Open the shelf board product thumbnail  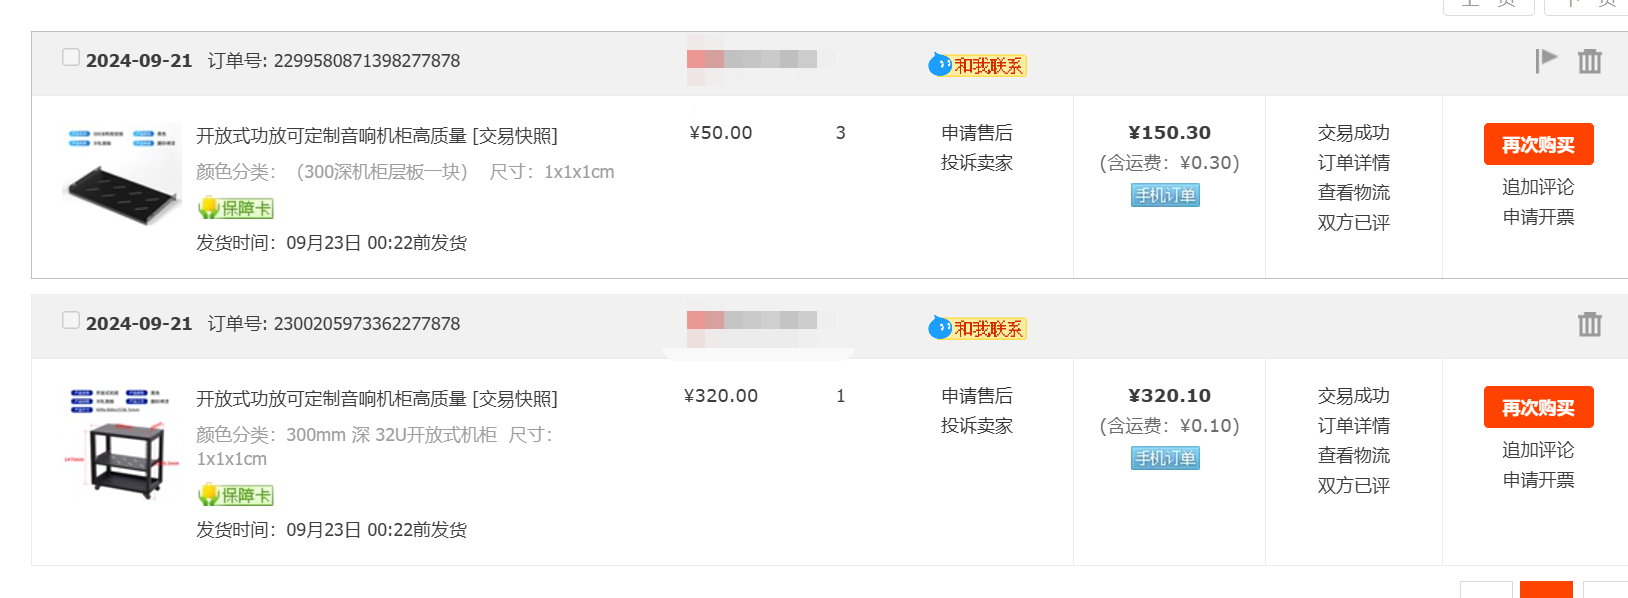[x=122, y=176]
